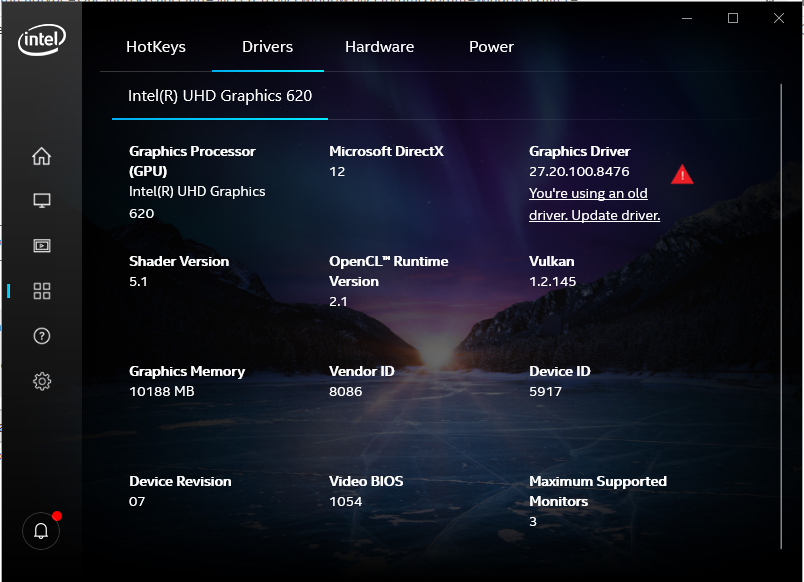Open the Video settings icon
The width and height of the screenshot is (804, 582).
point(42,246)
